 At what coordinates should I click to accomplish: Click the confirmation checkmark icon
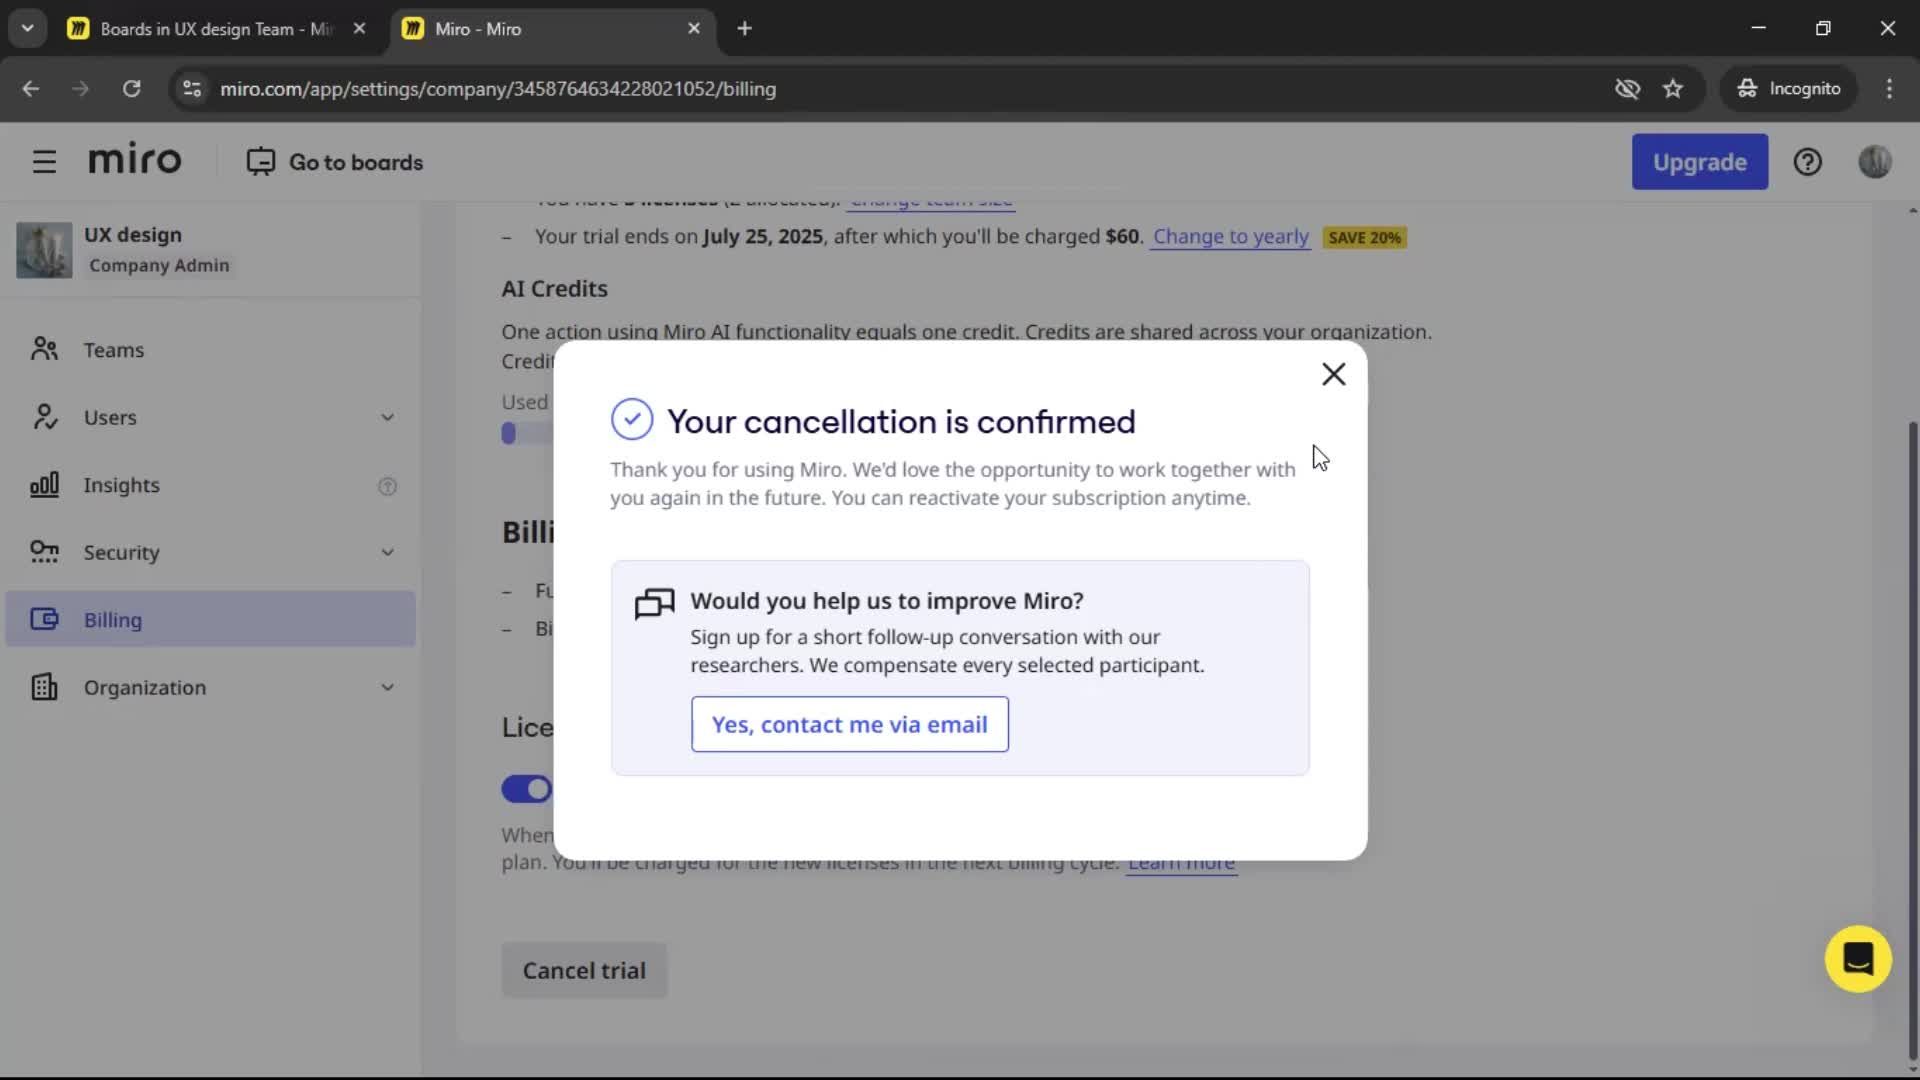tap(632, 420)
